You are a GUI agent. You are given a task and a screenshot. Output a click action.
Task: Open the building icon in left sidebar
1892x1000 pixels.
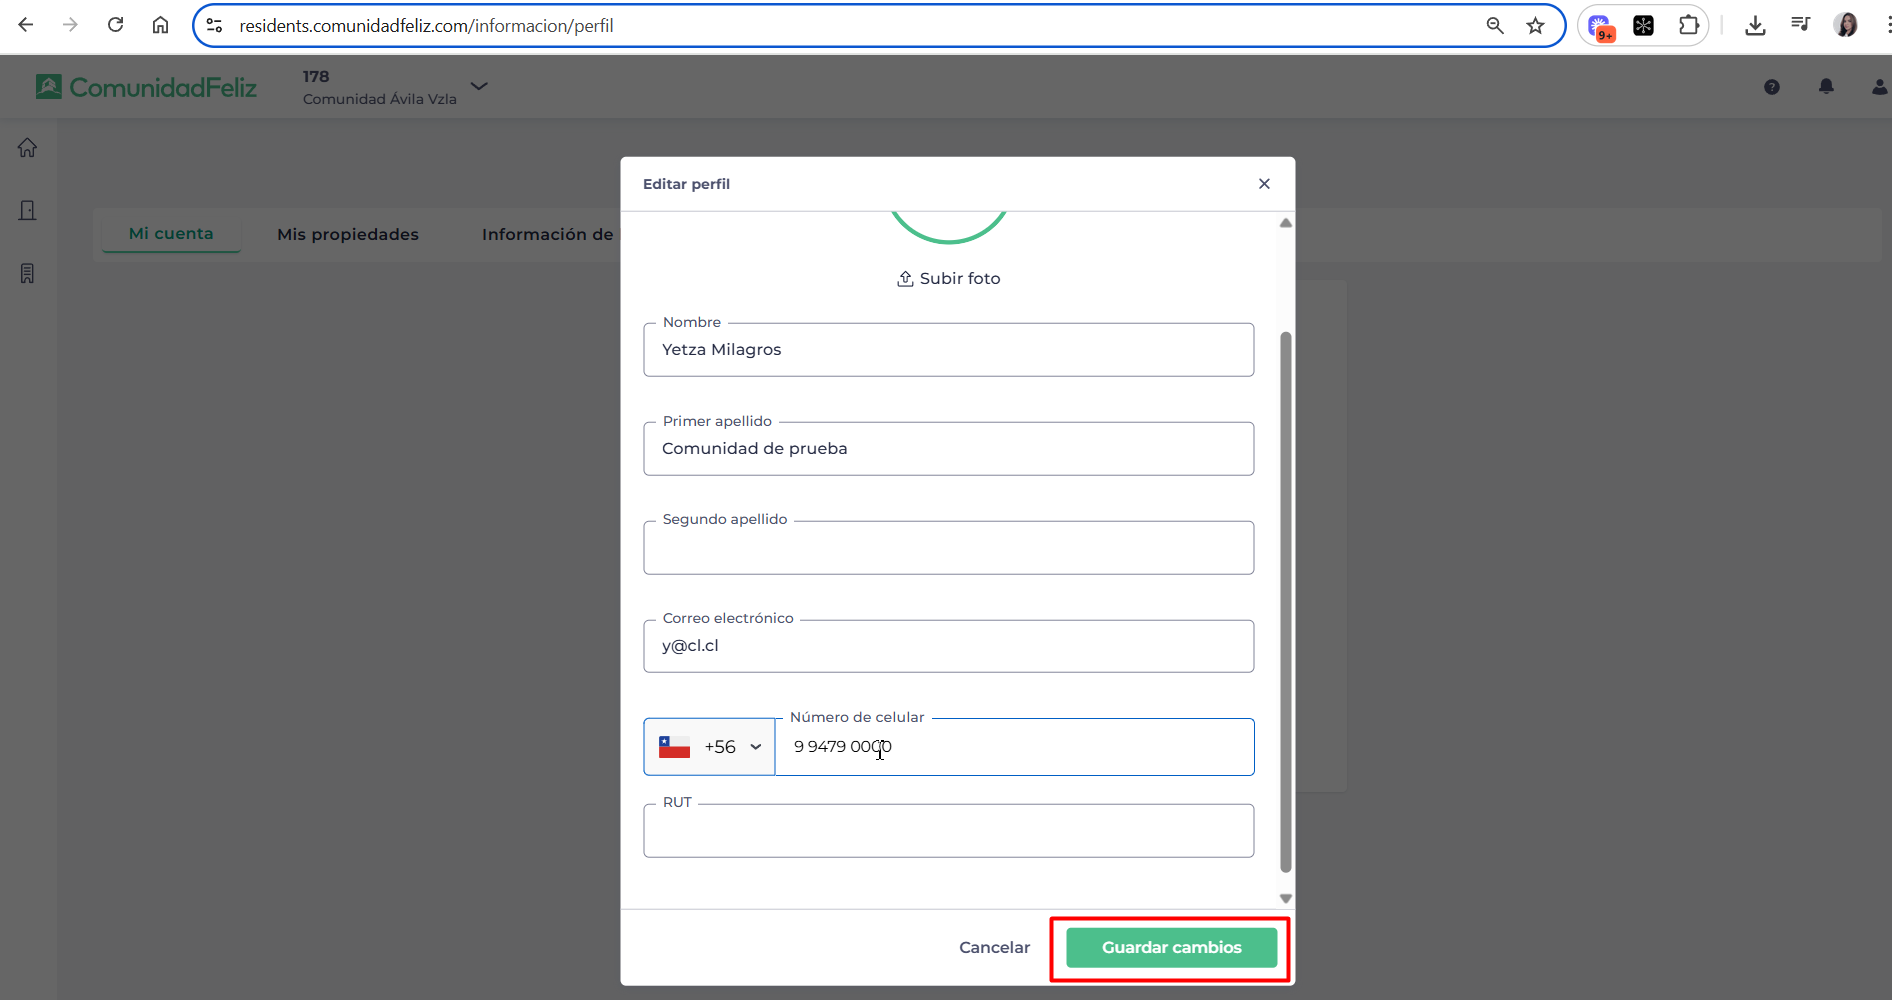[x=27, y=210]
